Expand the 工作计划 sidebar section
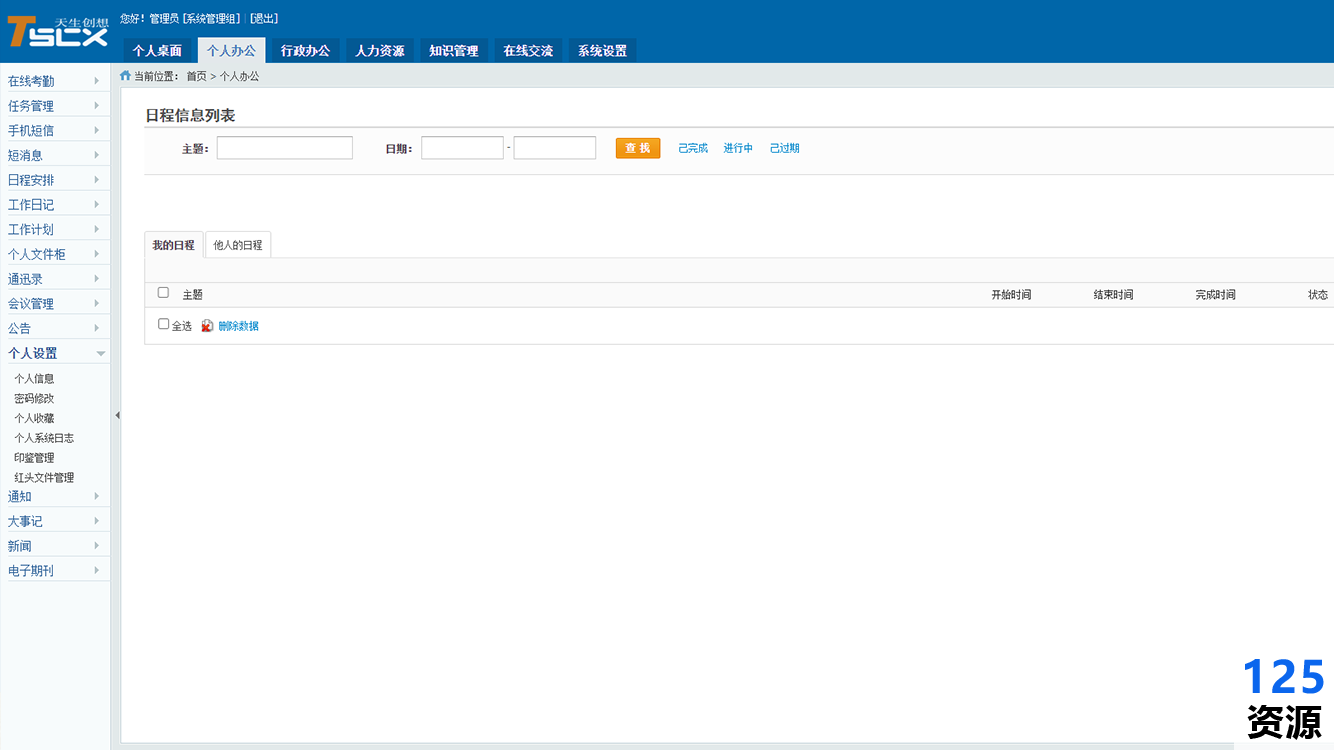The image size is (1334, 750). click(x=55, y=229)
